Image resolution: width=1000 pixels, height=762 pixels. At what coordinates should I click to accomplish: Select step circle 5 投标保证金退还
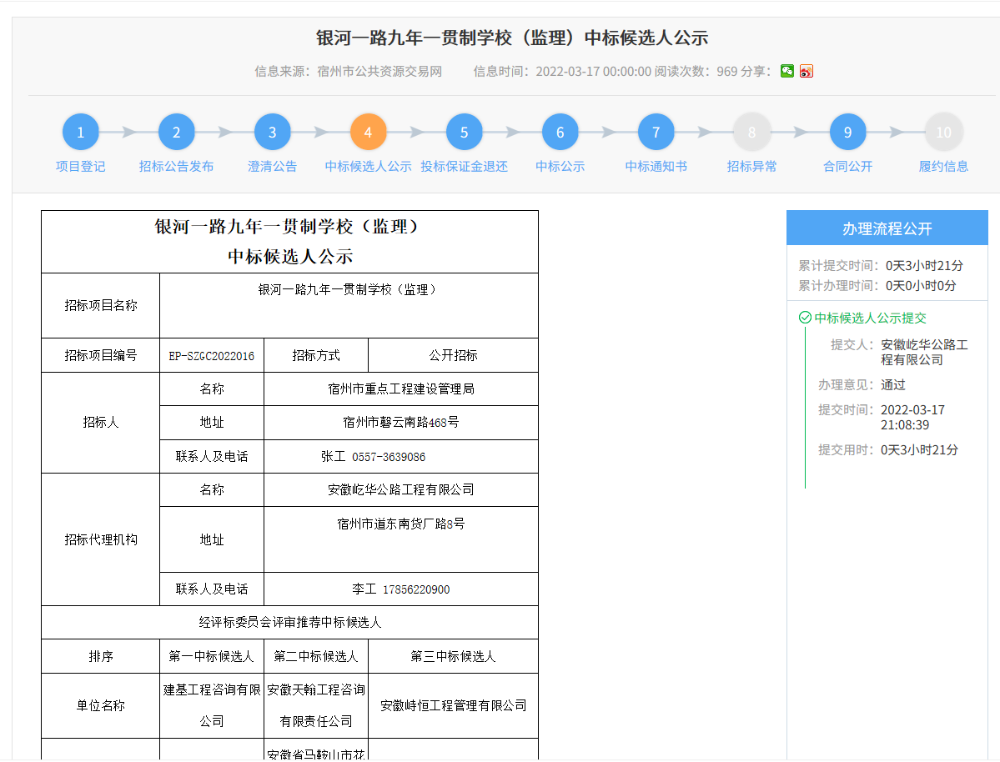click(x=464, y=132)
